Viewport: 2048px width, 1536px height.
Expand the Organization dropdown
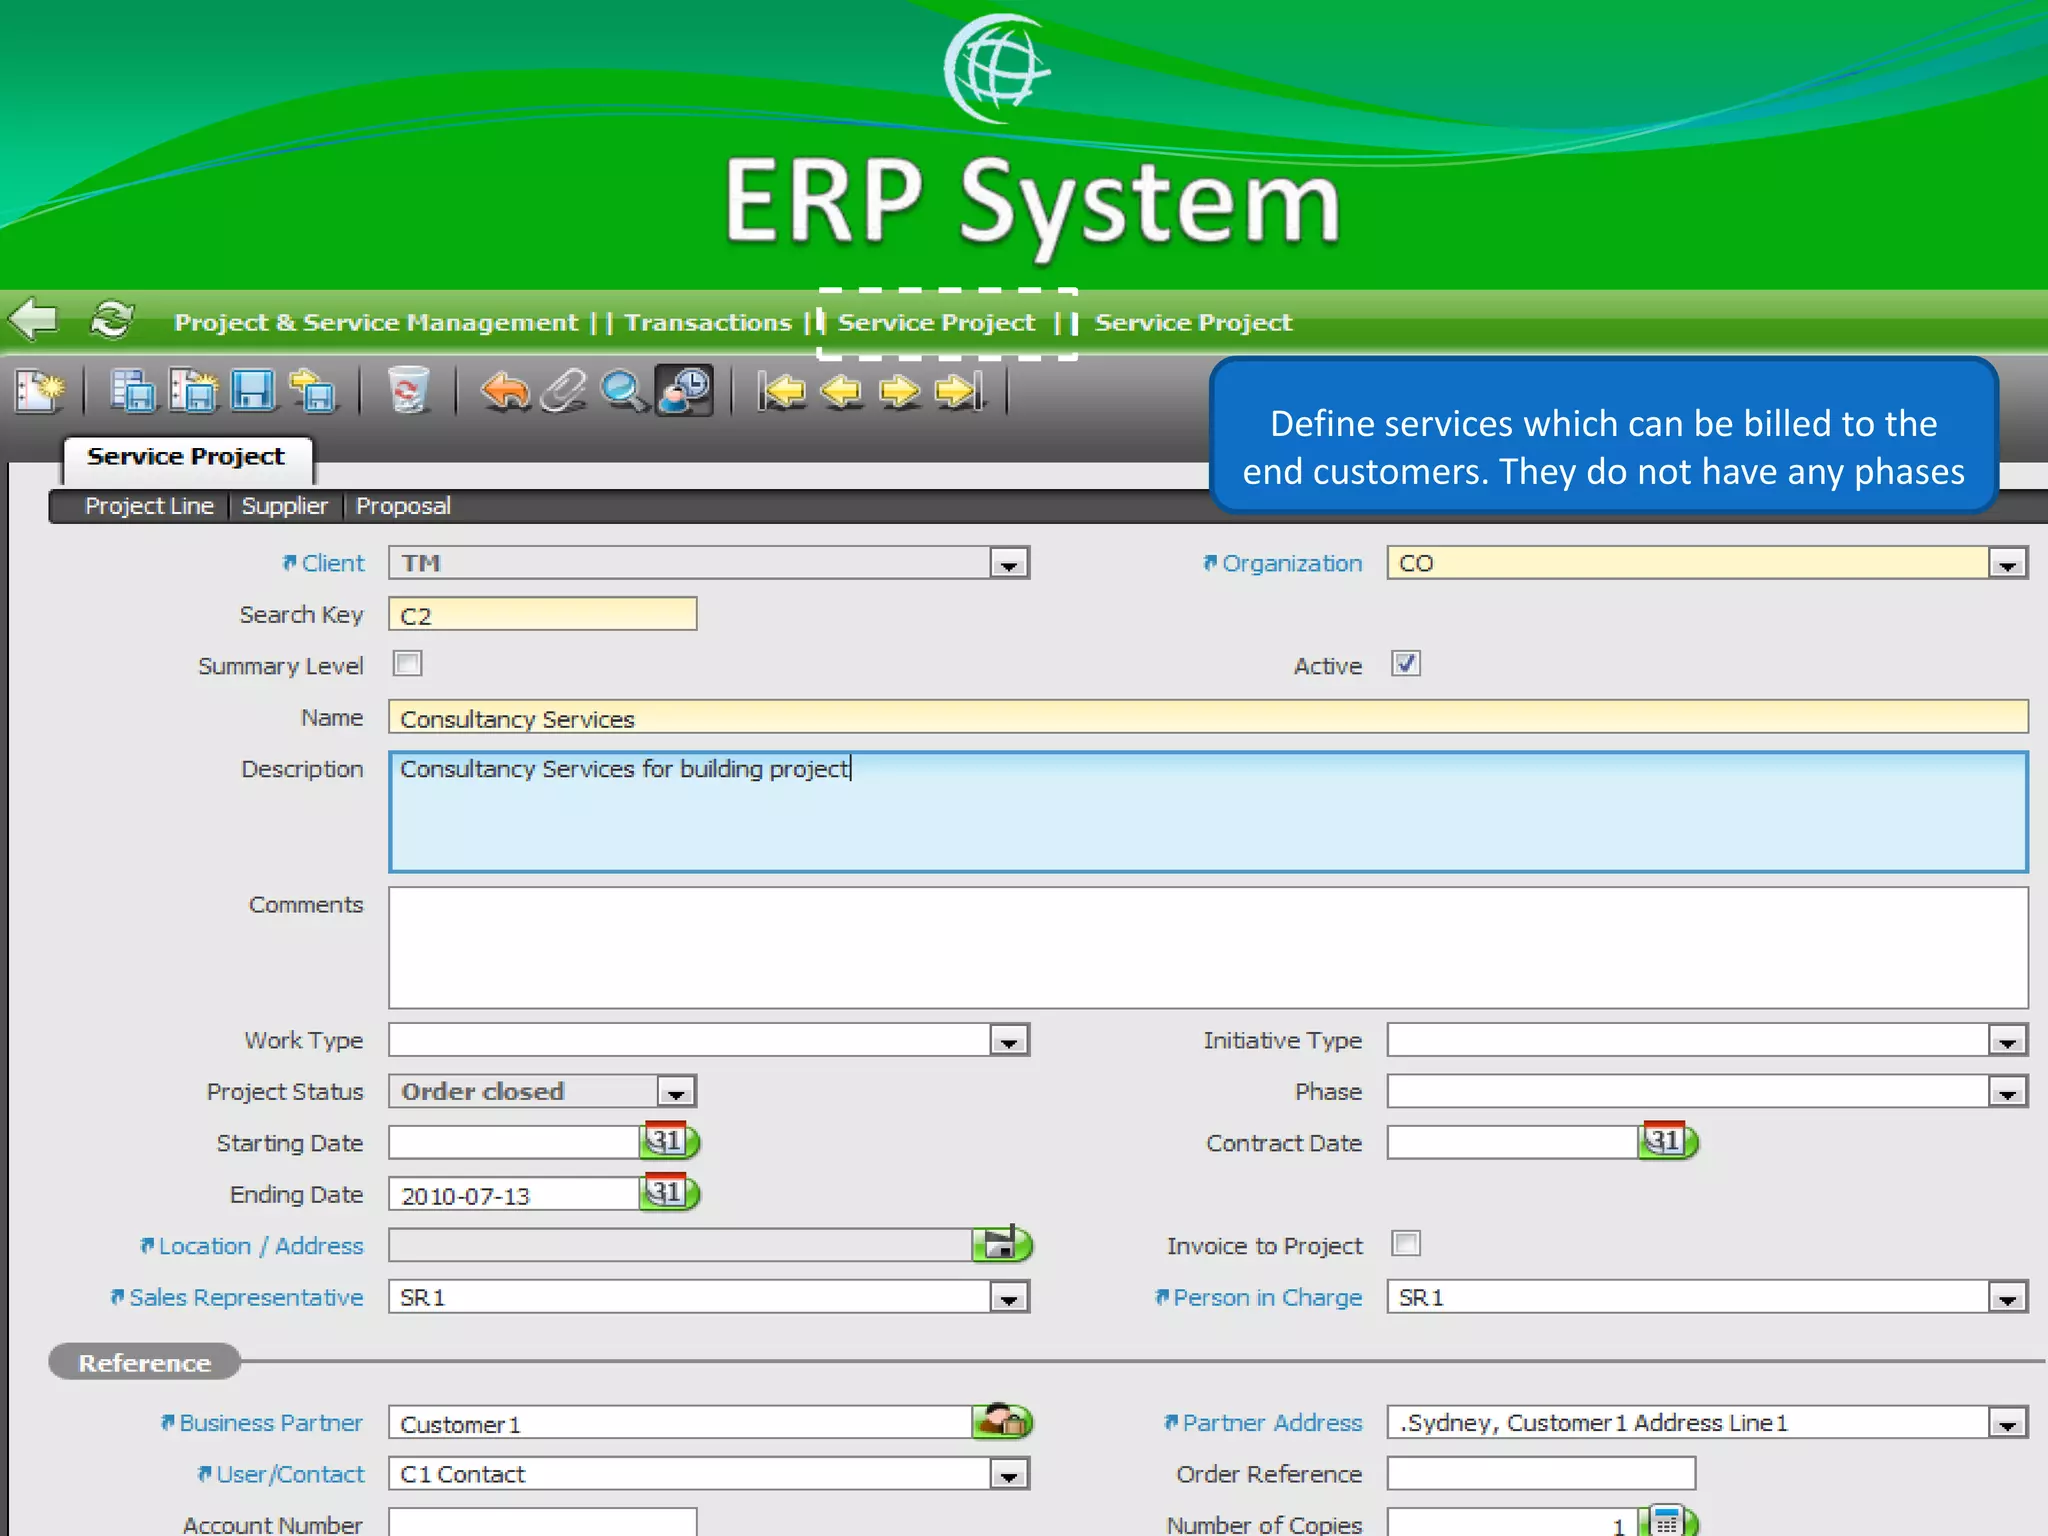point(2007,564)
